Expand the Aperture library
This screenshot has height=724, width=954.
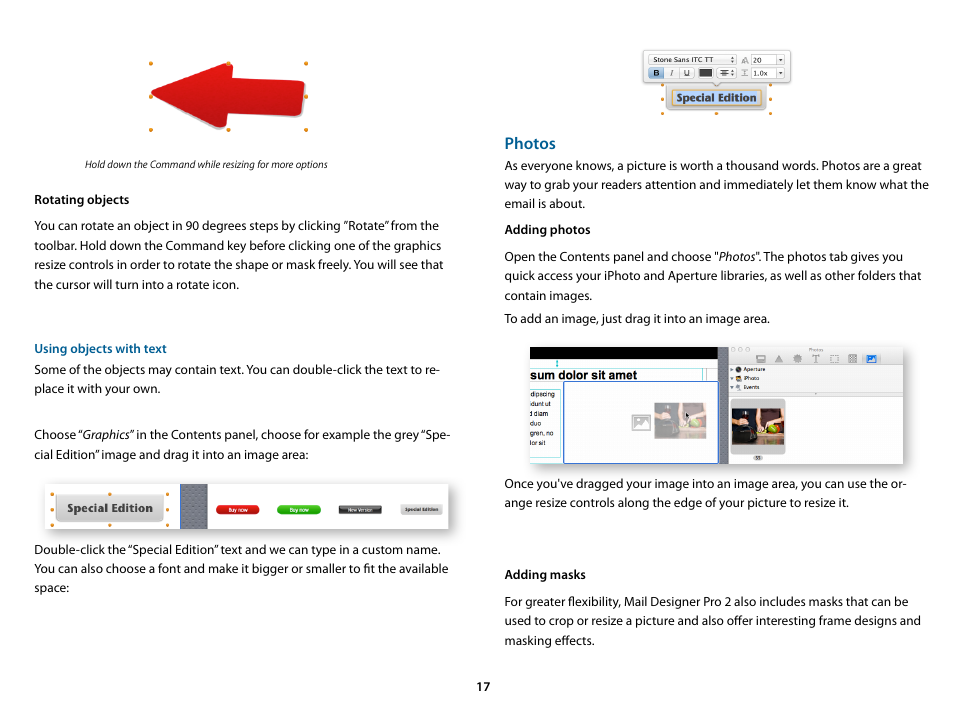tap(732, 369)
